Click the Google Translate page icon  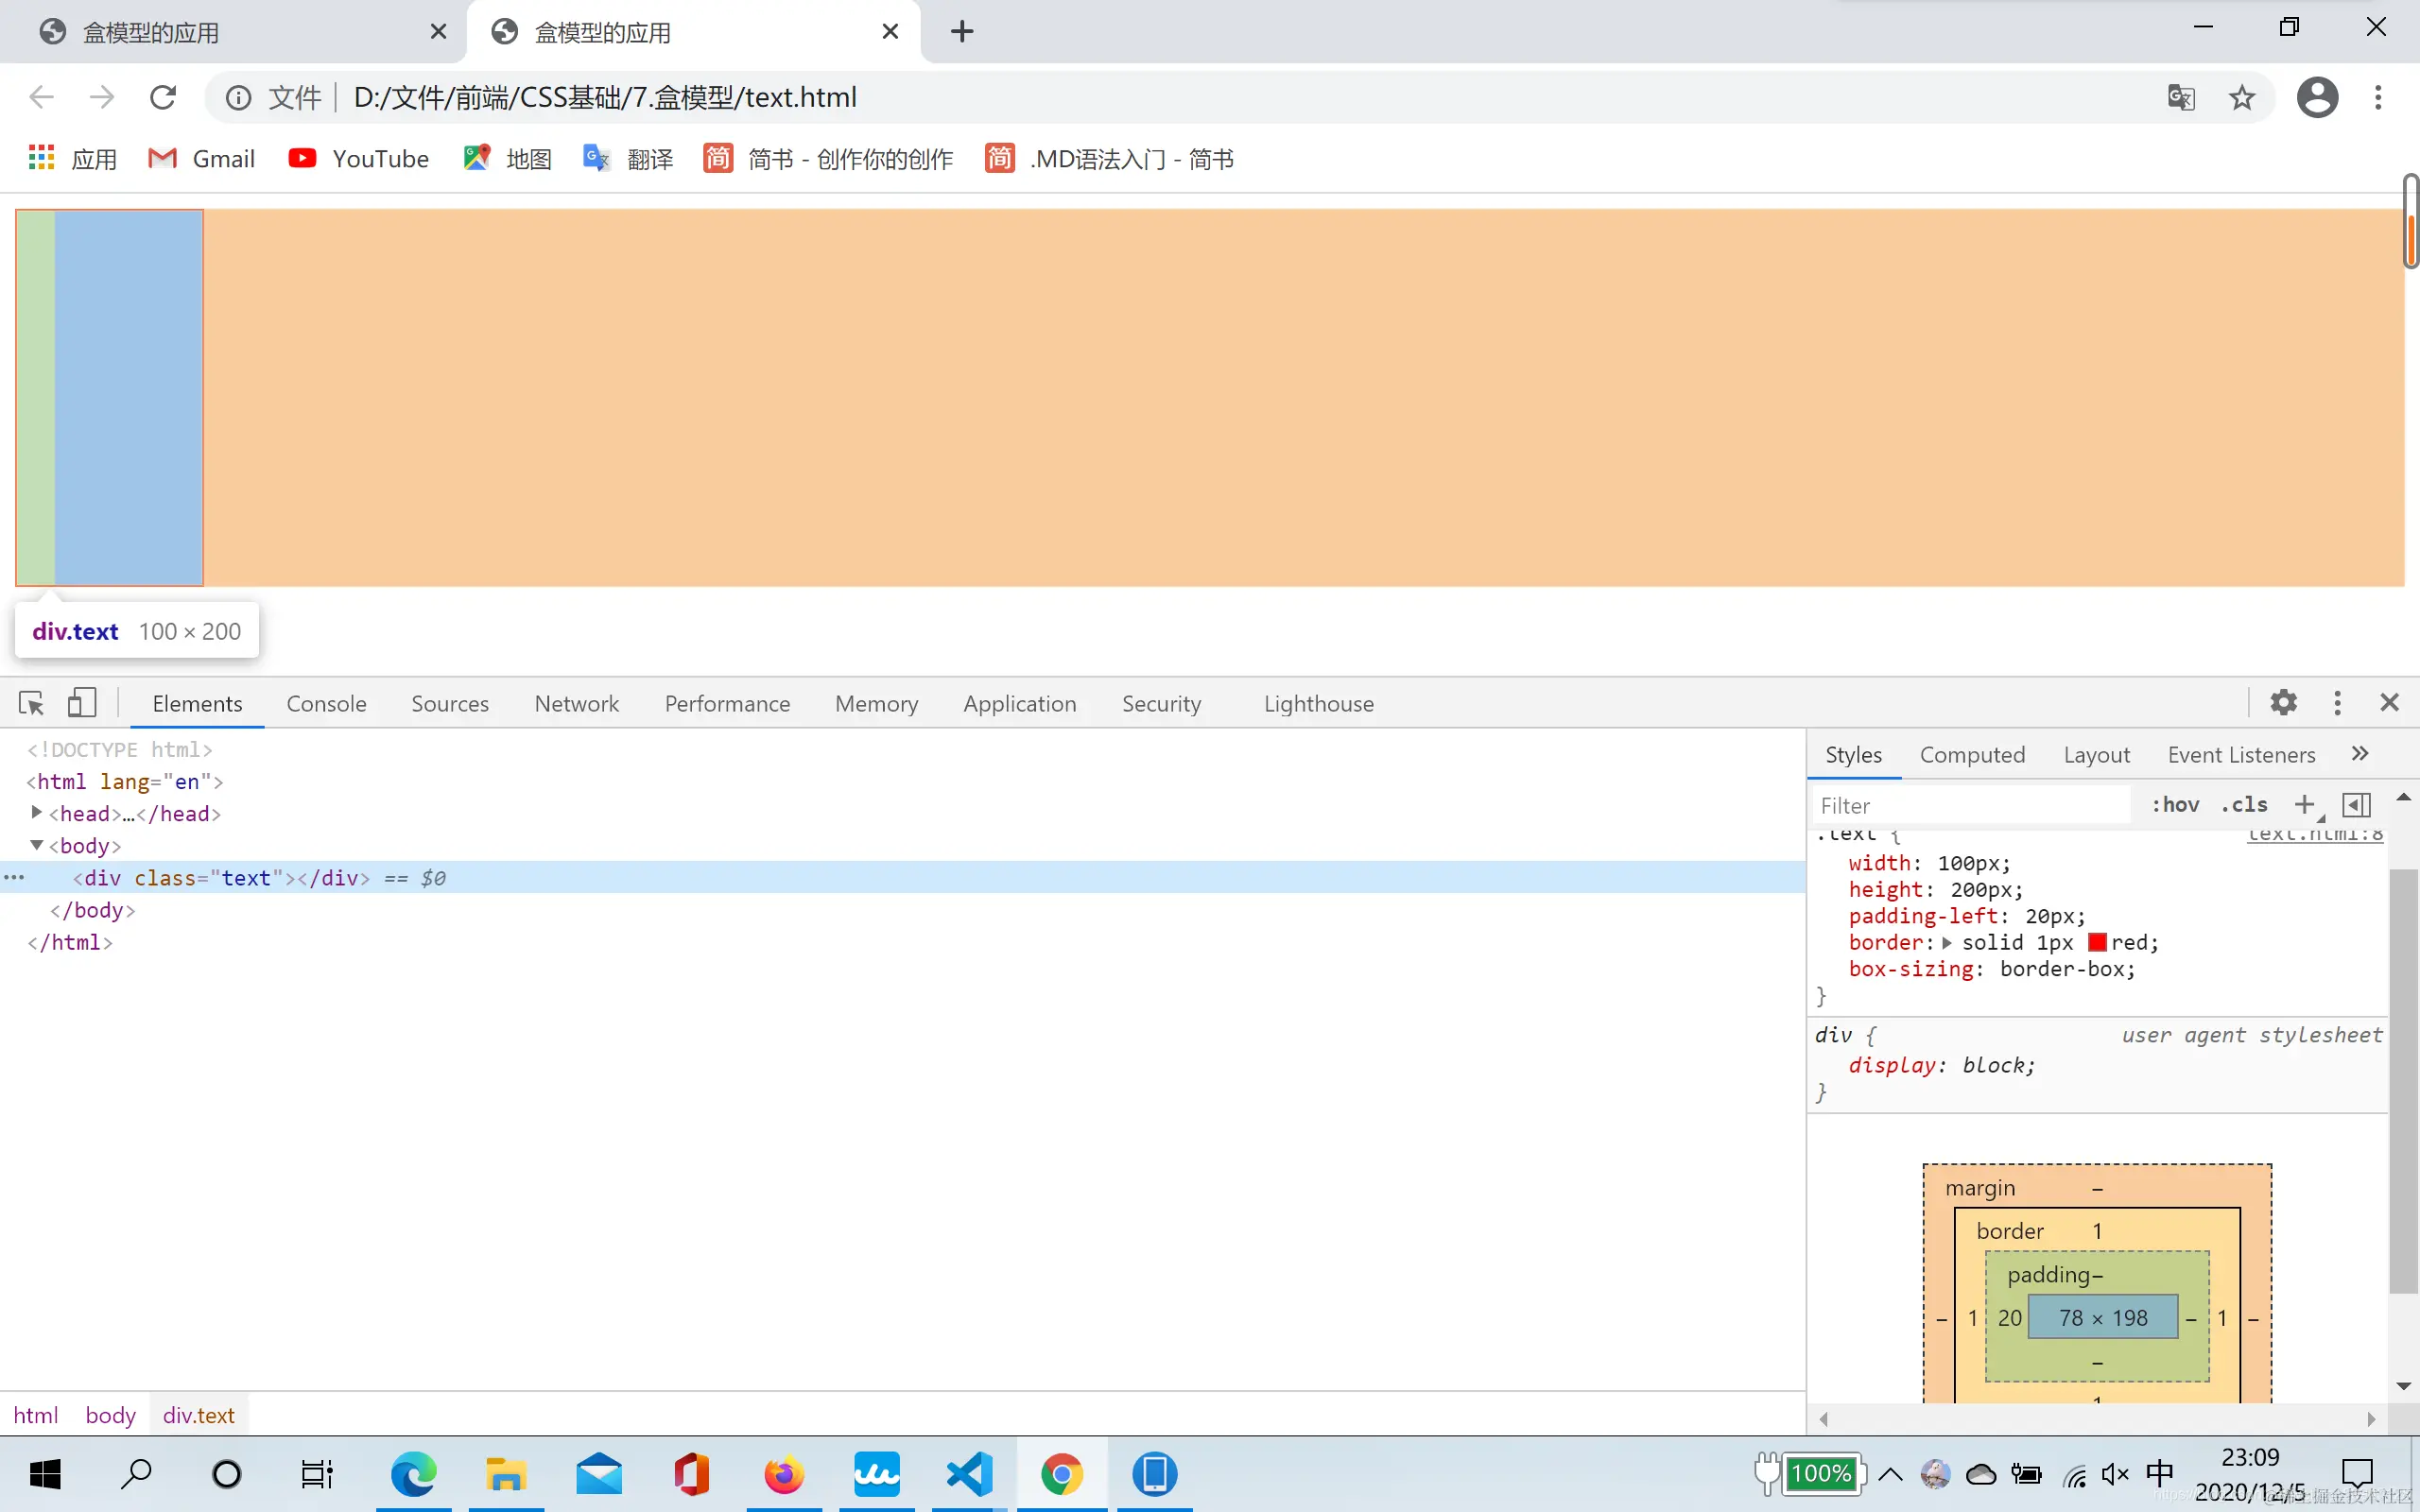(2181, 97)
